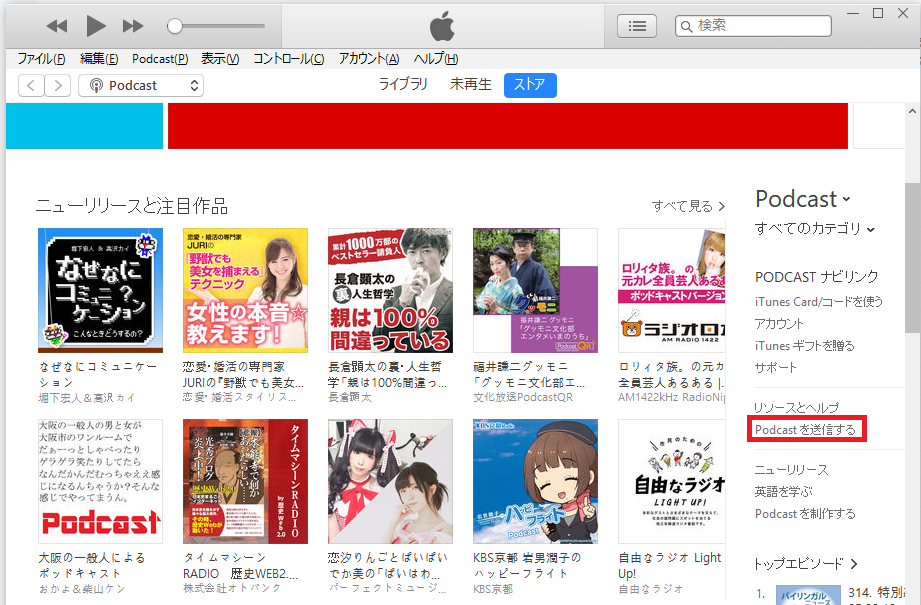Expand the すべてのカテゴリ dropdown
Screen dimensions: 921x605
click(815, 228)
